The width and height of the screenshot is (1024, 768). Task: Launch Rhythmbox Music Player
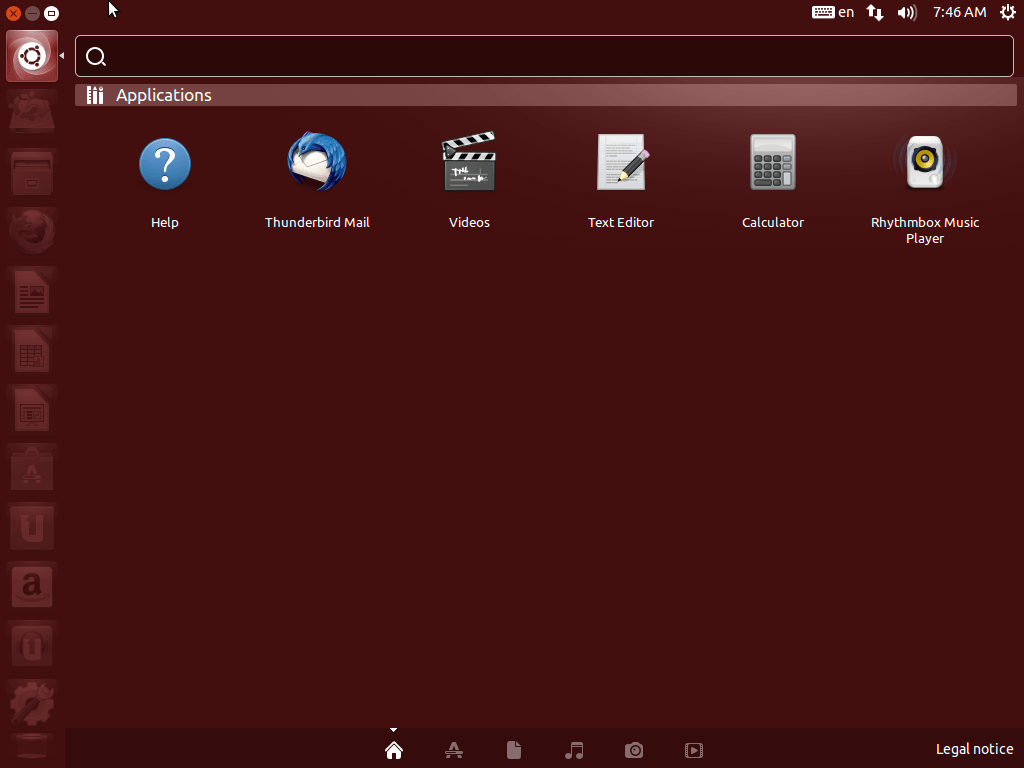coord(925,161)
